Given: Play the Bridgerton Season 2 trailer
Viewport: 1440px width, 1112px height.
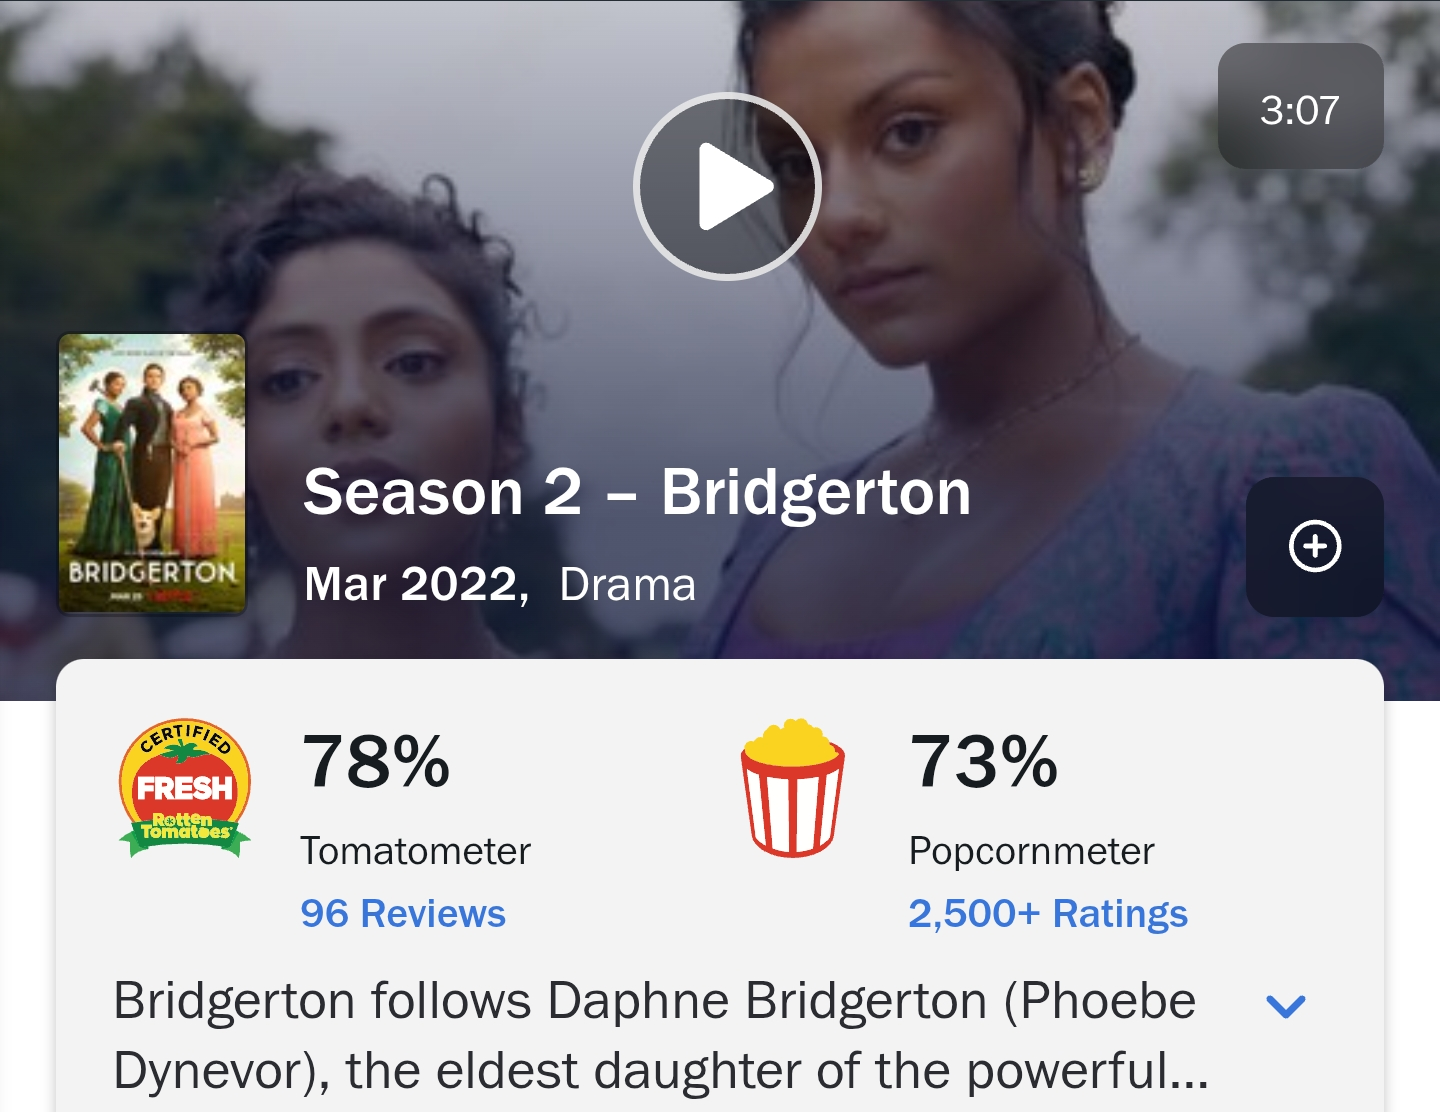Looking at the screenshot, I should tap(727, 187).
